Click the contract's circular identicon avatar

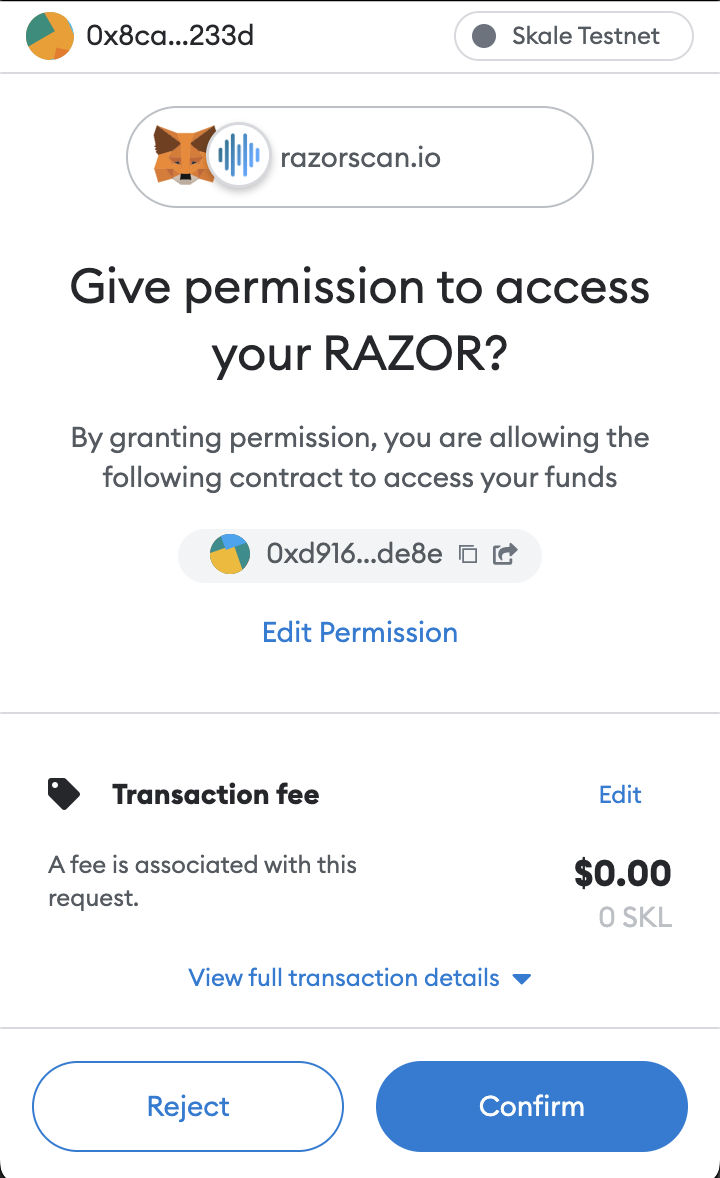[229, 554]
